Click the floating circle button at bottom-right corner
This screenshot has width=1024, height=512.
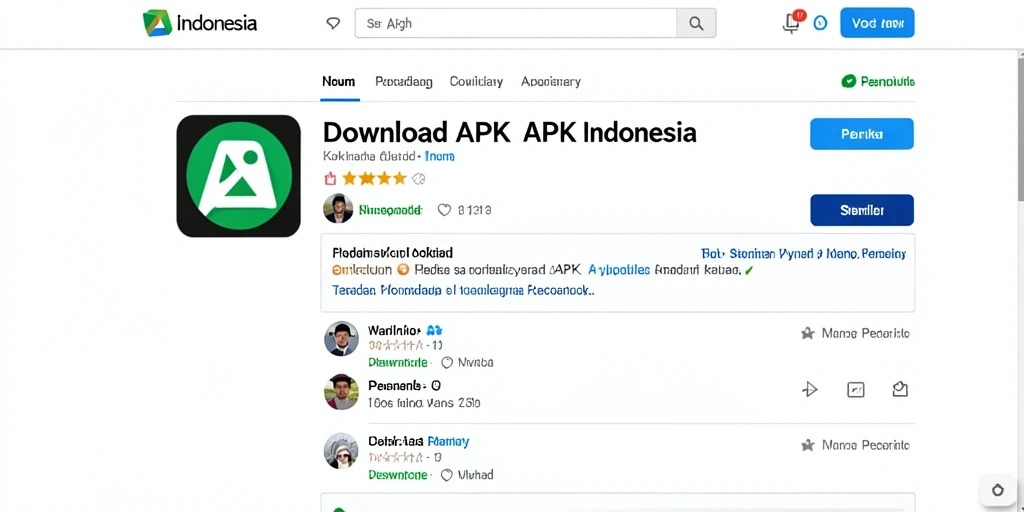click(997, 490)
